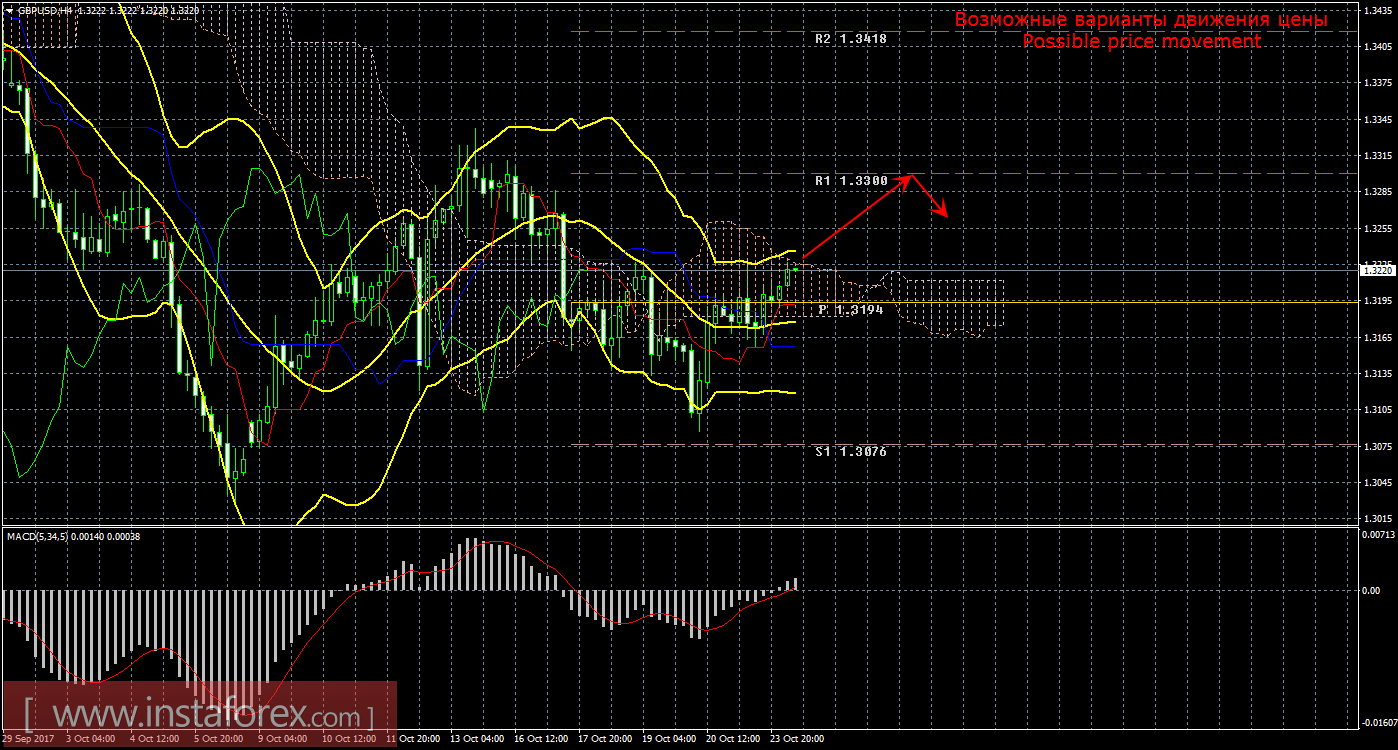Click the 1.3105 price axis value
1398x750 pixels.
coord(1378,410)
